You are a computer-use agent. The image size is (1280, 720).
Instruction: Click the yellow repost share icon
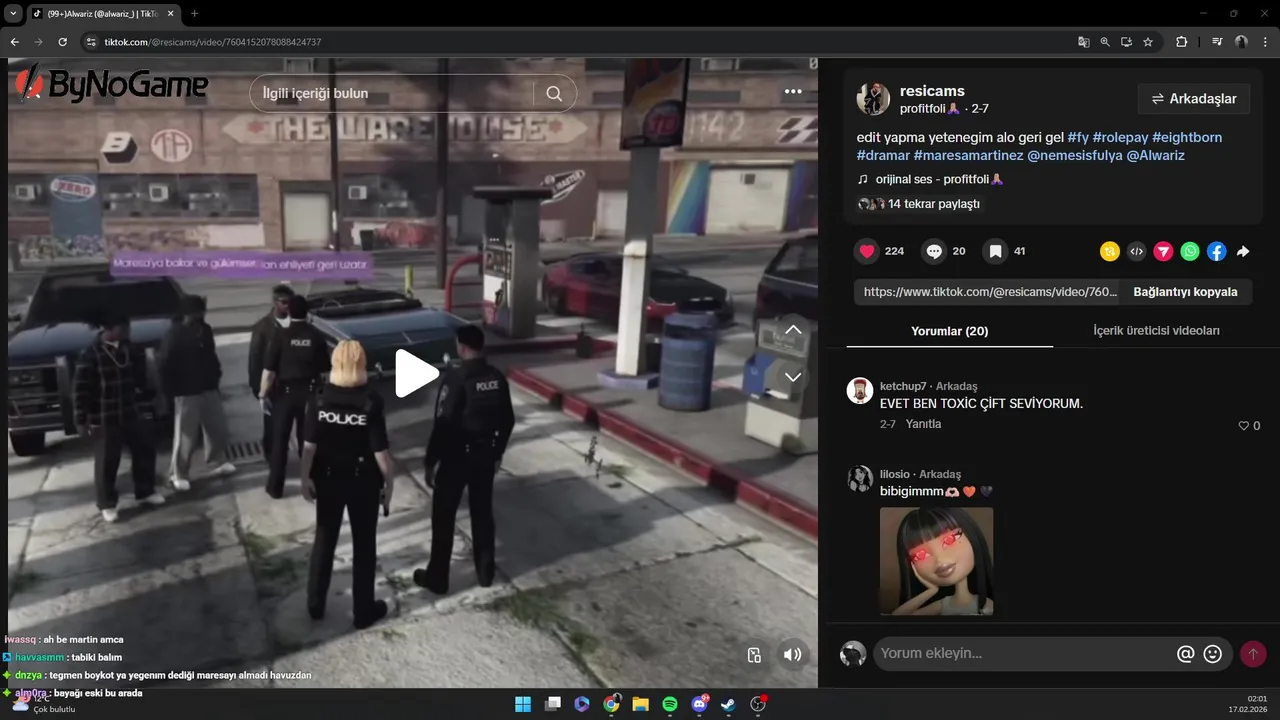1109,252
